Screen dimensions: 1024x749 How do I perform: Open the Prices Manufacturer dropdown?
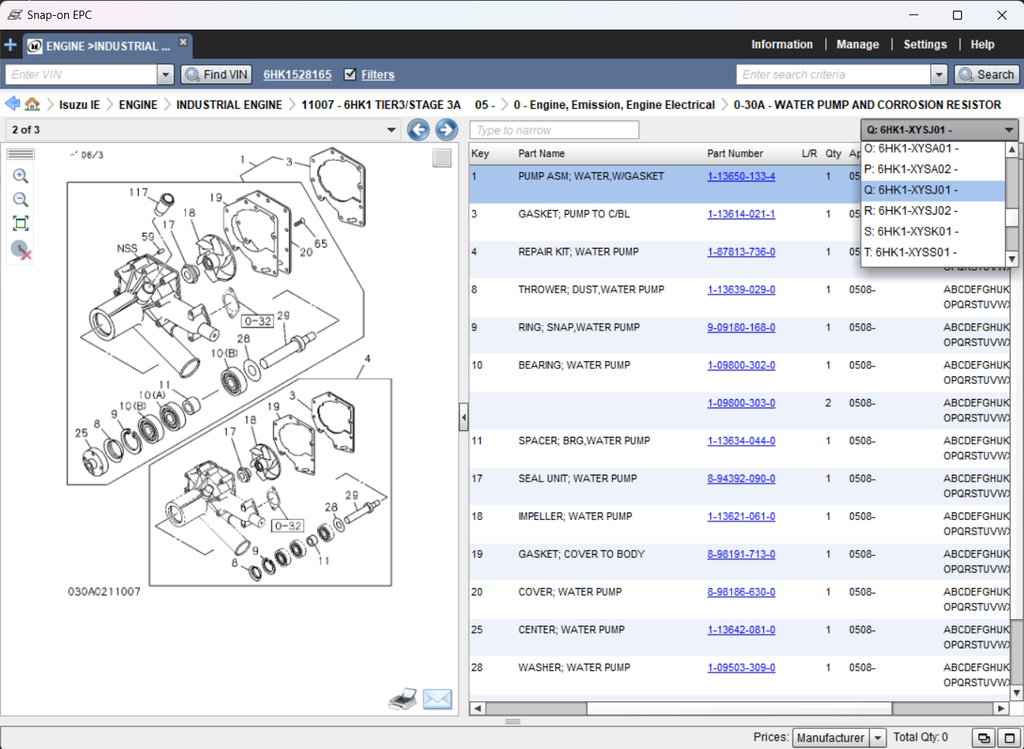tap(878, 737)
